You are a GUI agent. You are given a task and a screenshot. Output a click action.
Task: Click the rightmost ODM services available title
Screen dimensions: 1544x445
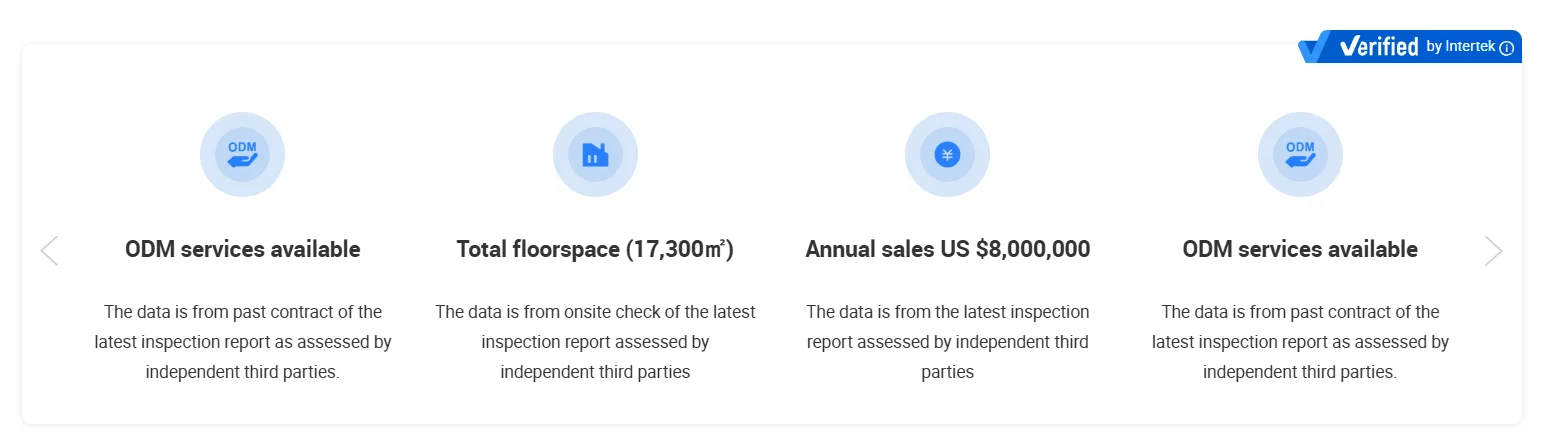(x=1300, y=249)
